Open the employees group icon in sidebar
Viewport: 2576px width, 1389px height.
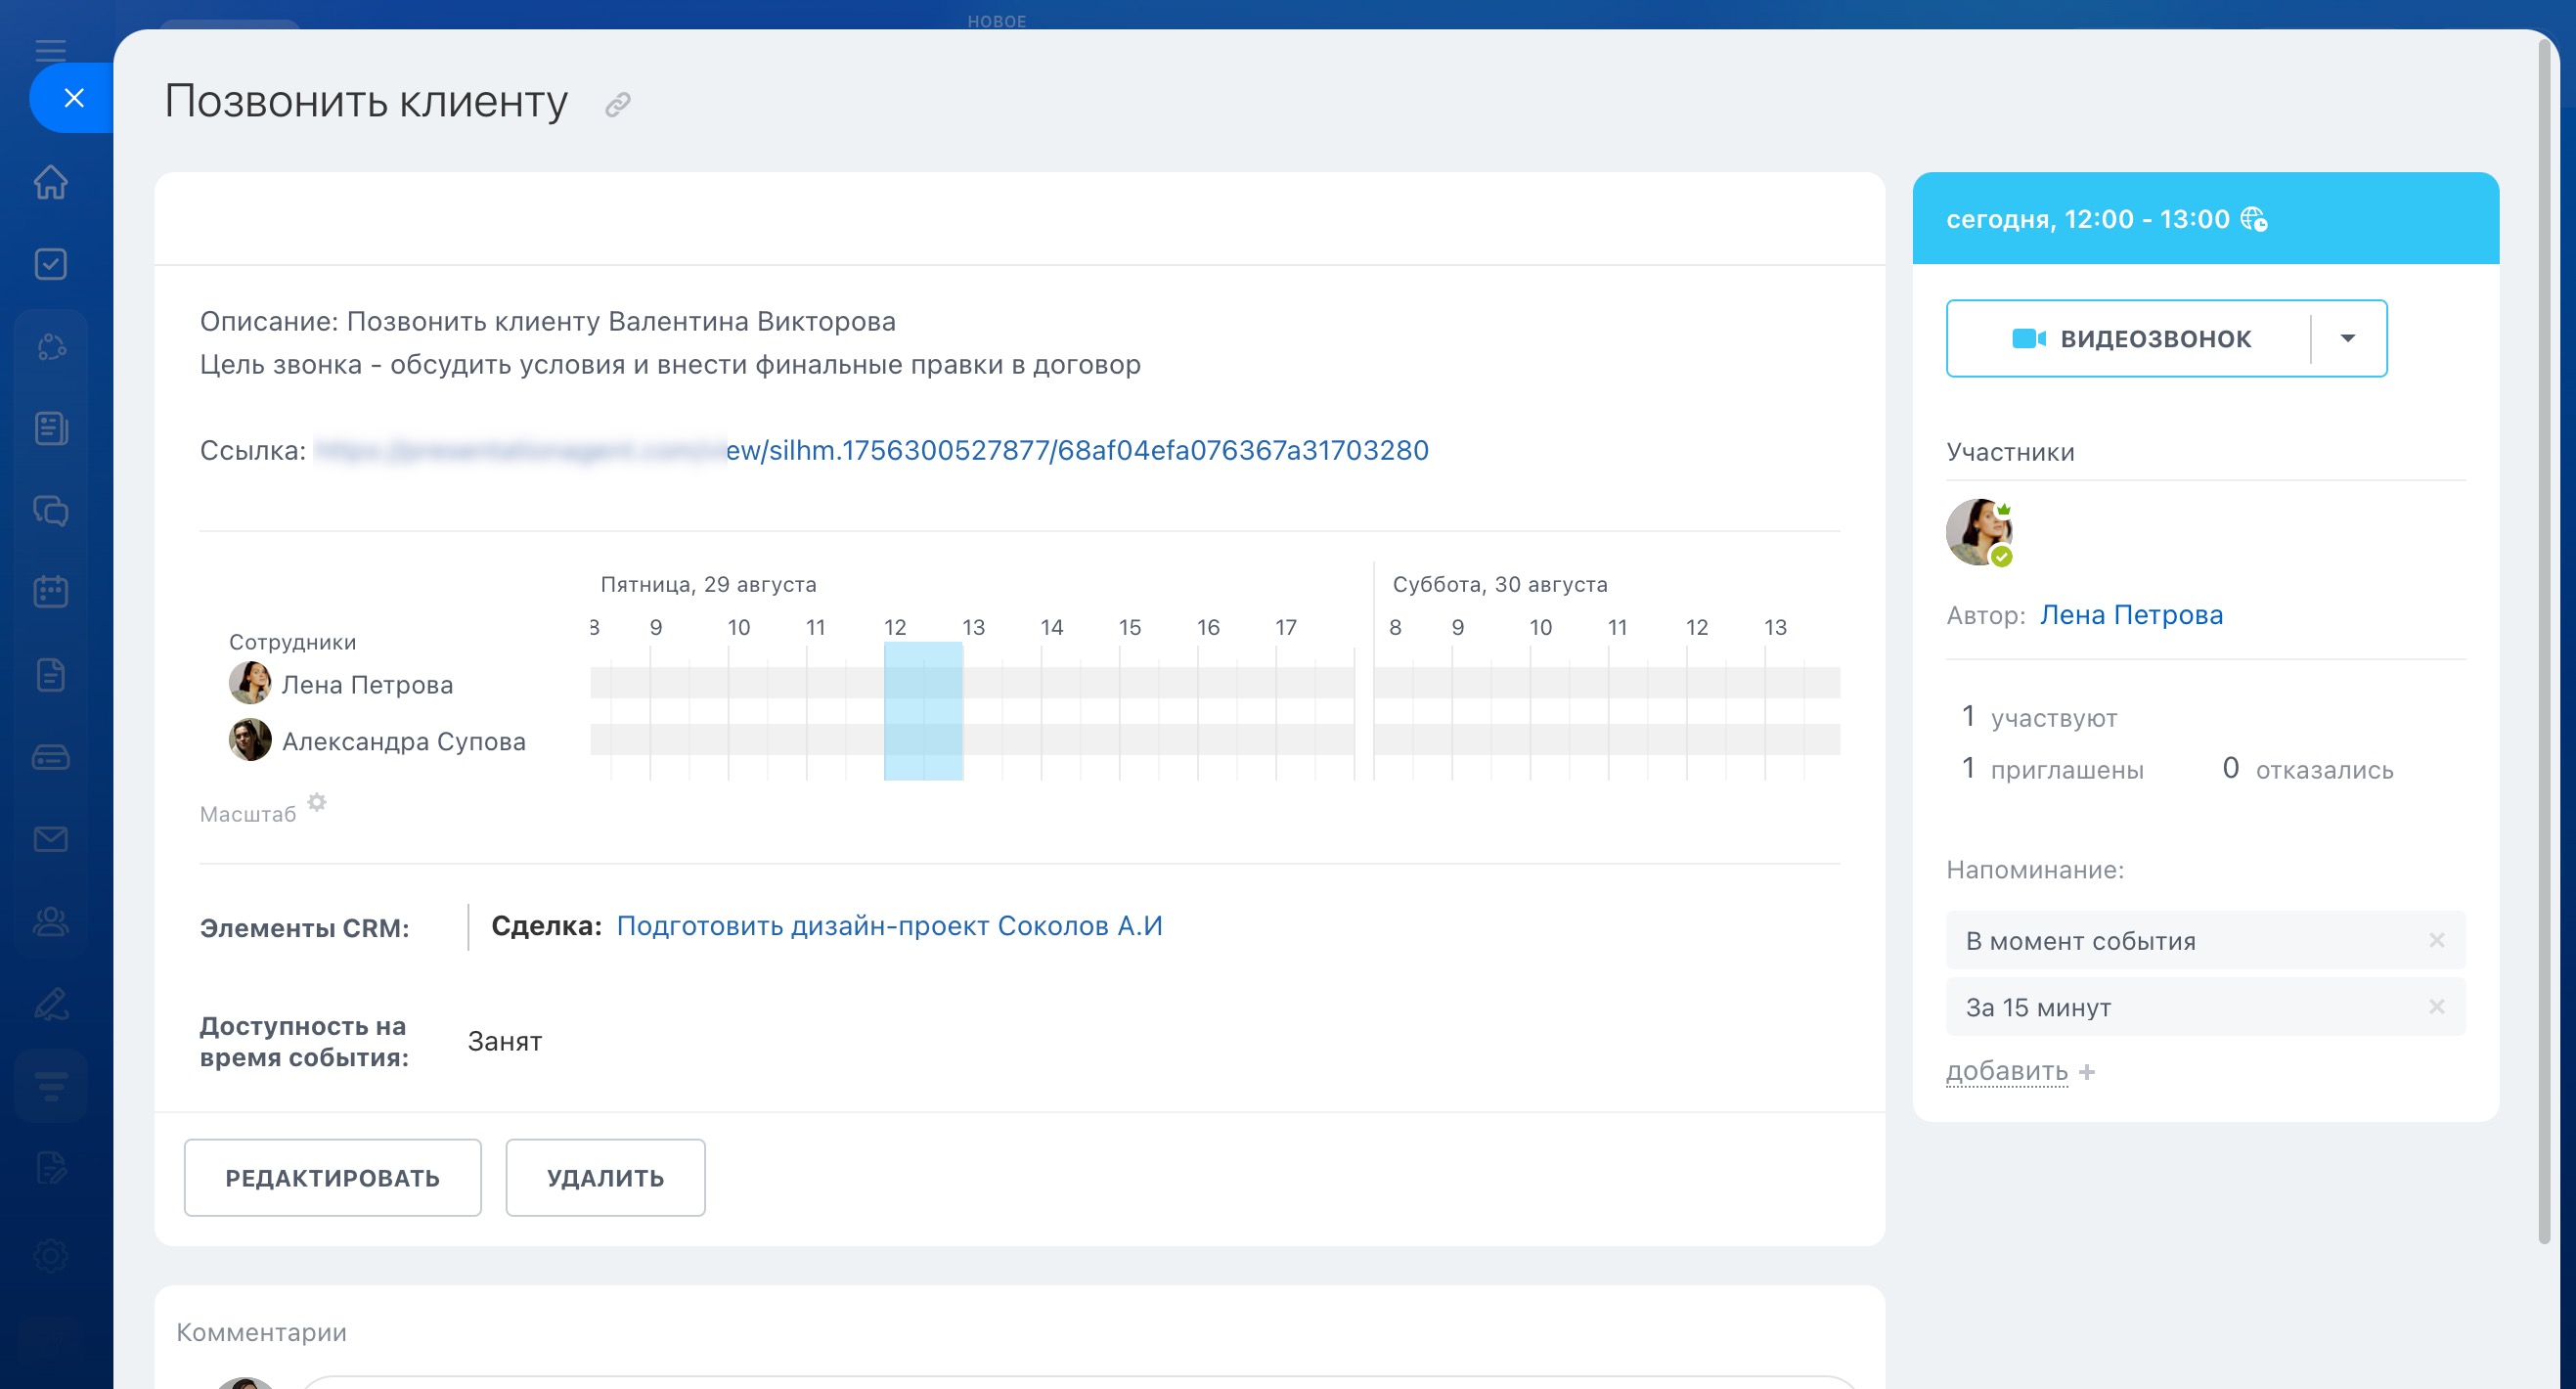[50, 921]
